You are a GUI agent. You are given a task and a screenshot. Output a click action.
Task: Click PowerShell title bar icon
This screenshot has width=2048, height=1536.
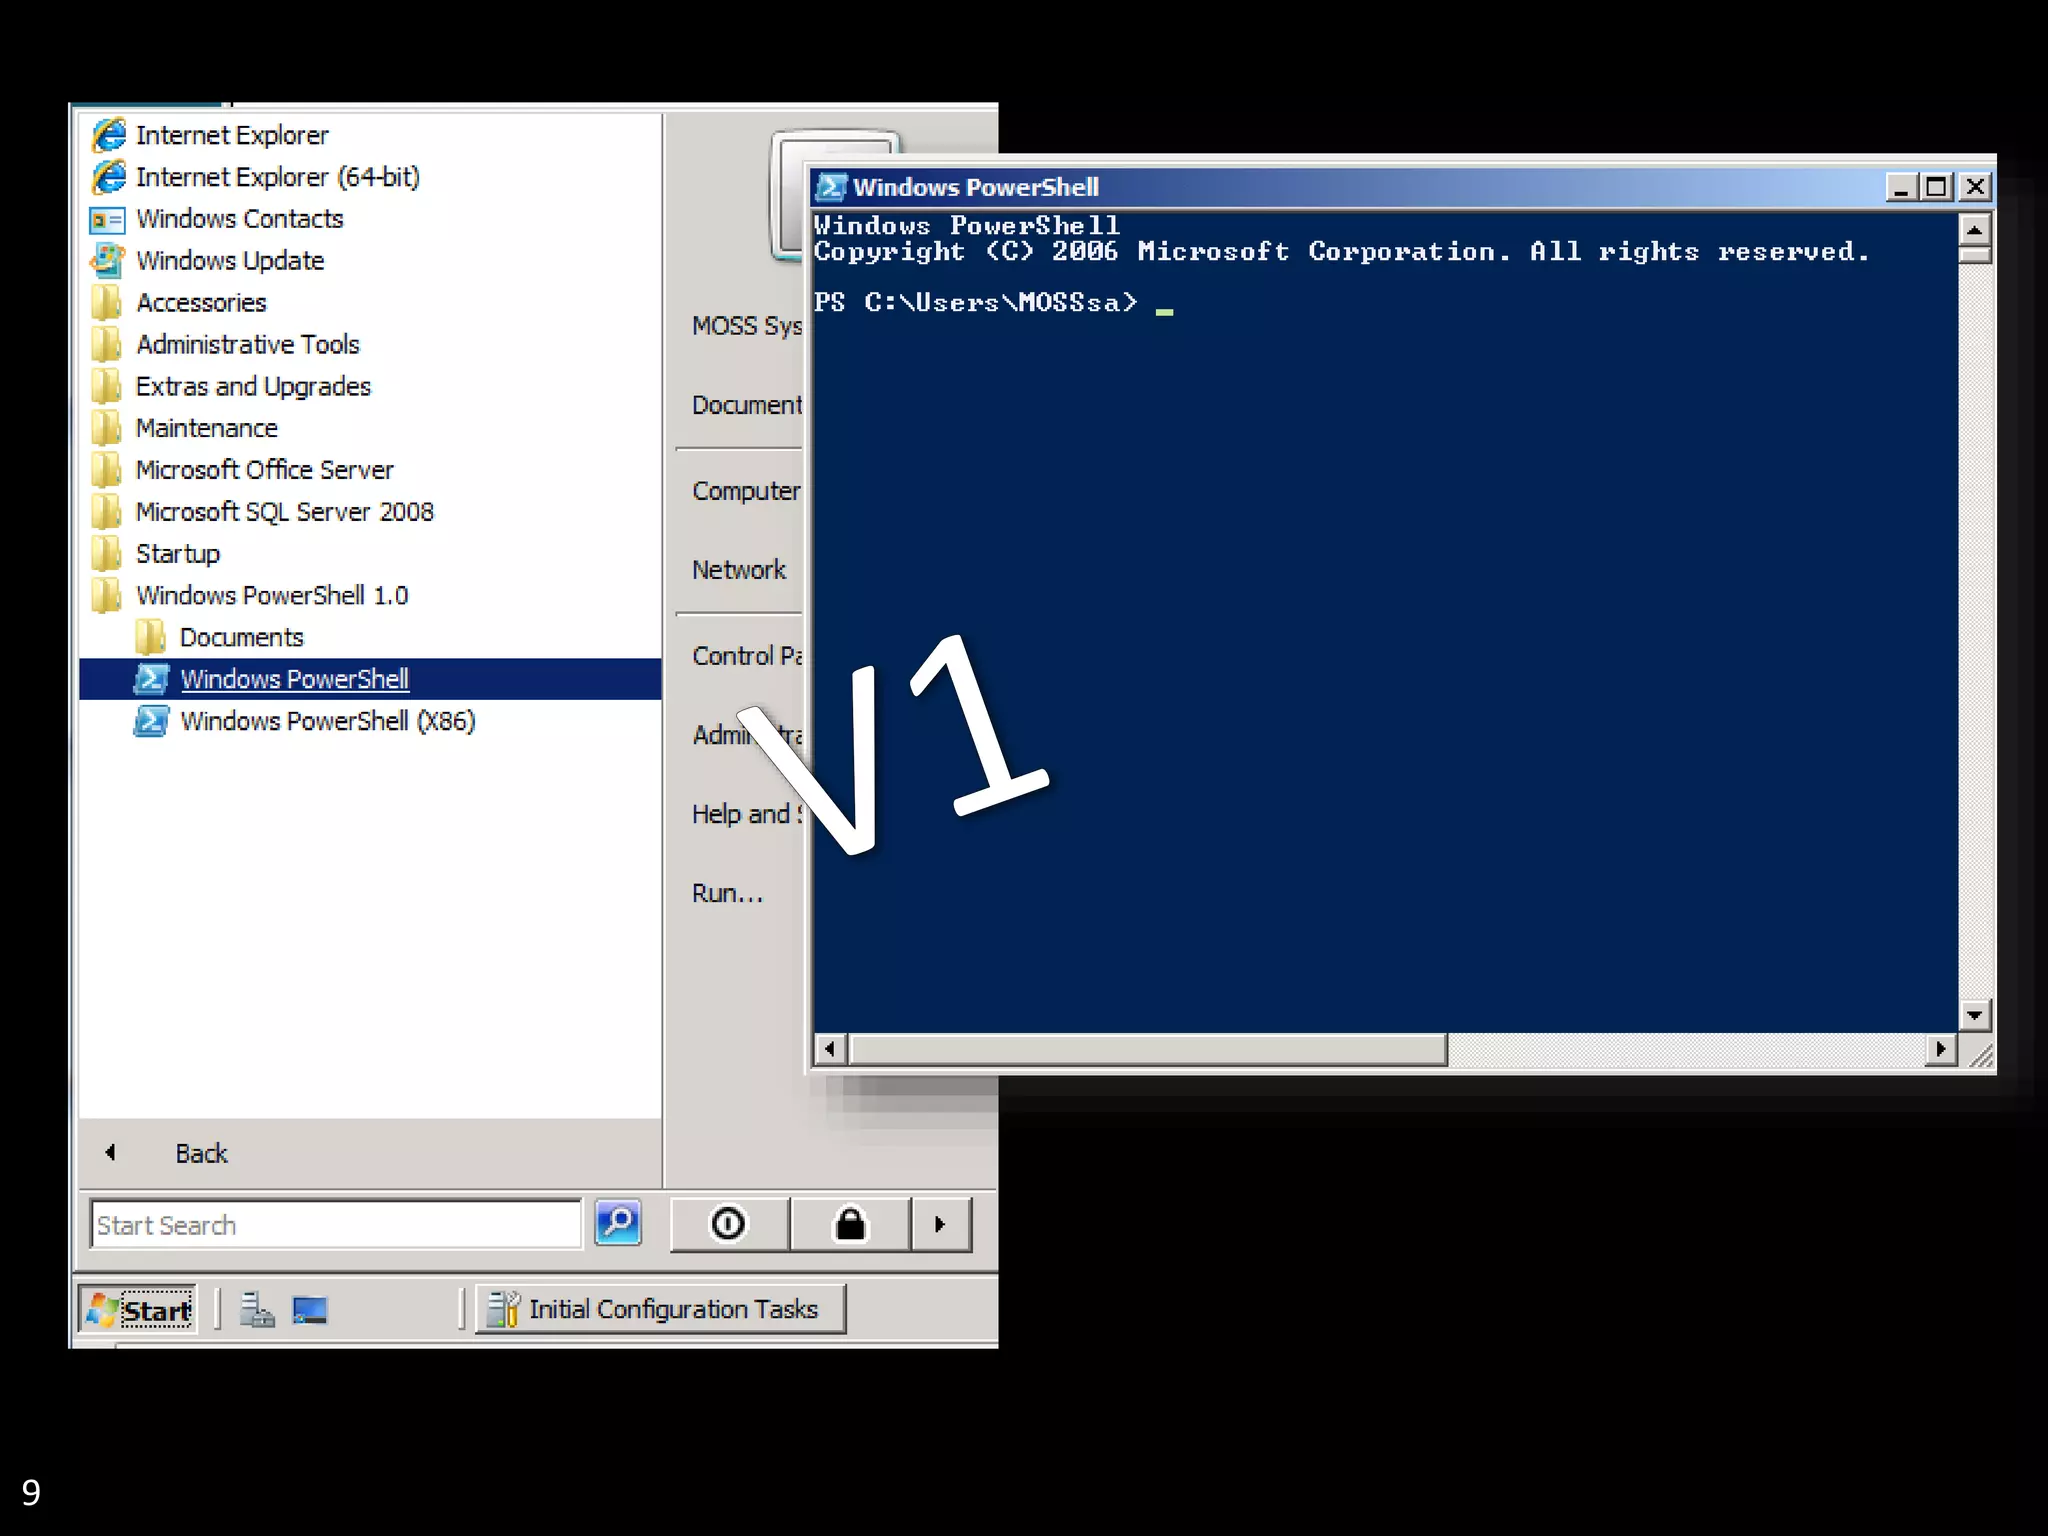(x=830, y=187)
